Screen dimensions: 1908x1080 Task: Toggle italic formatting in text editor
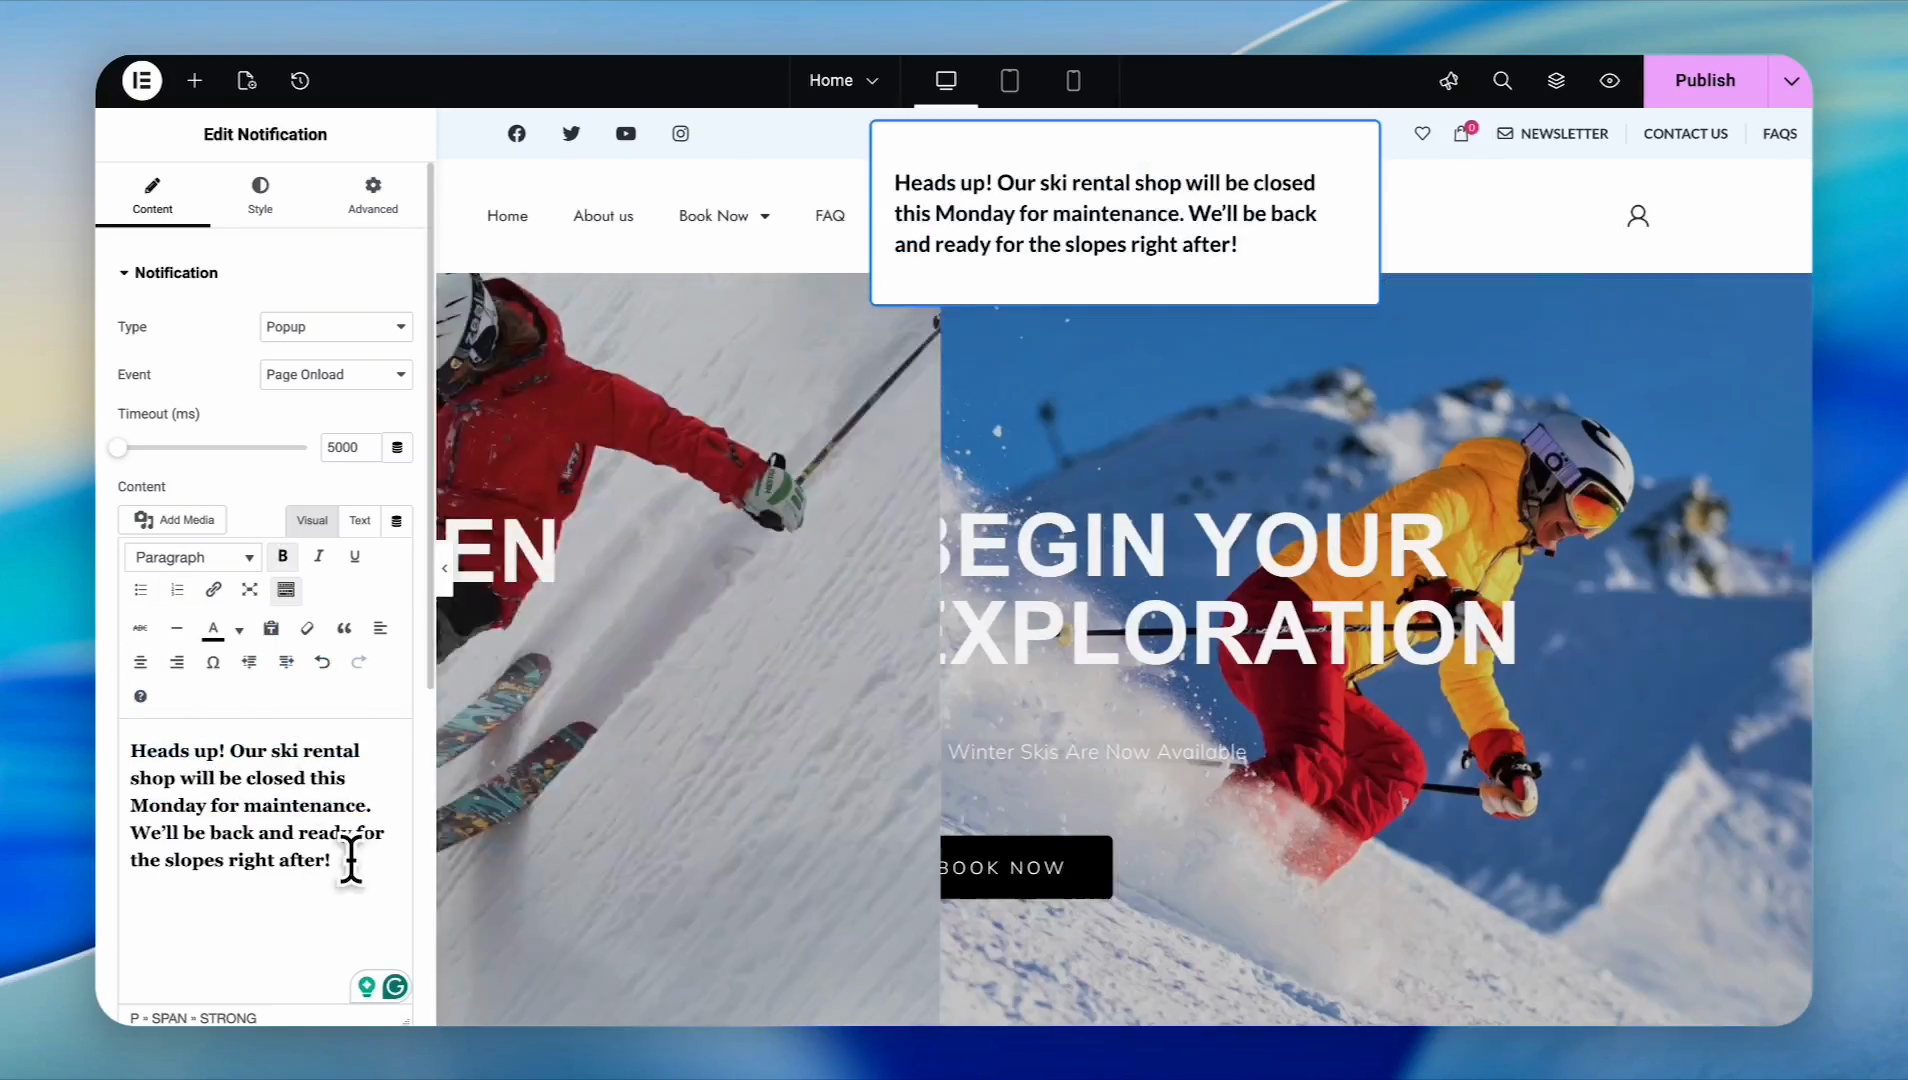(x=319, y=557)
